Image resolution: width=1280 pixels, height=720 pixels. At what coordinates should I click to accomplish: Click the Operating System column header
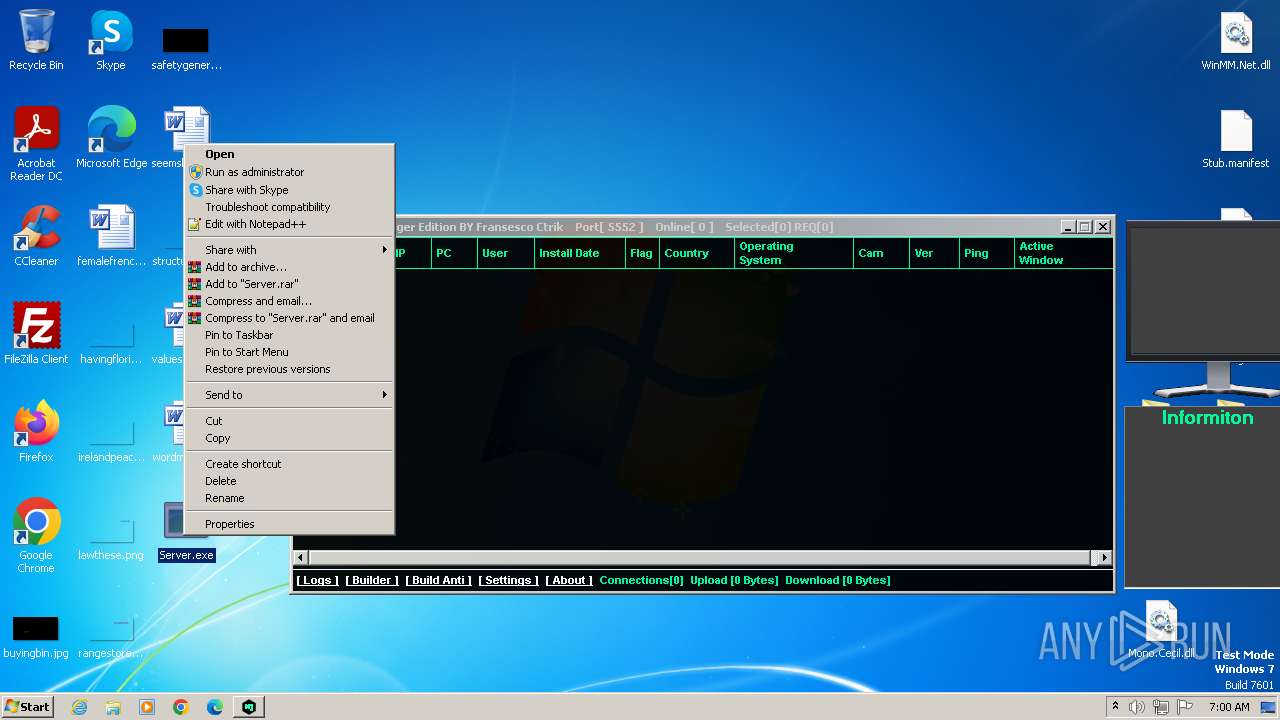coord(794,253)
